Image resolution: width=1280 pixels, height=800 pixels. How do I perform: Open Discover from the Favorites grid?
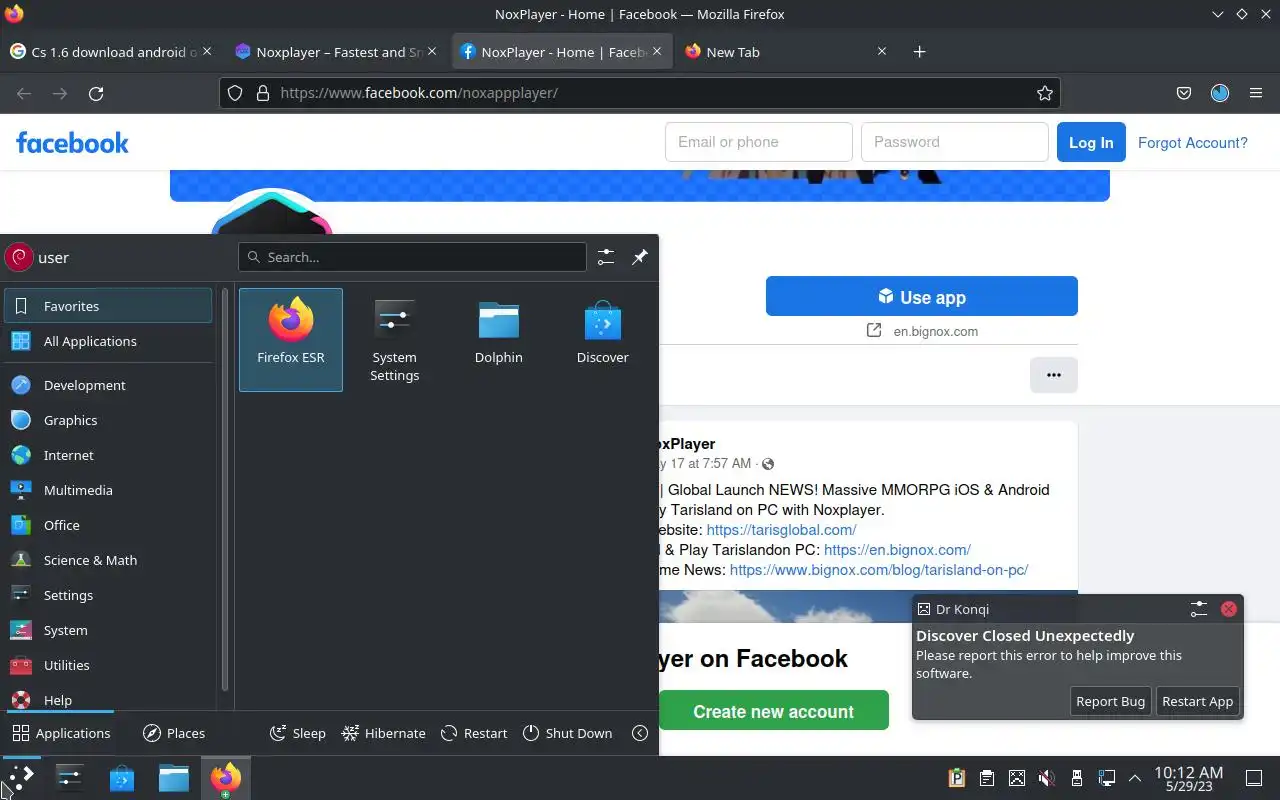pos(603,340)
